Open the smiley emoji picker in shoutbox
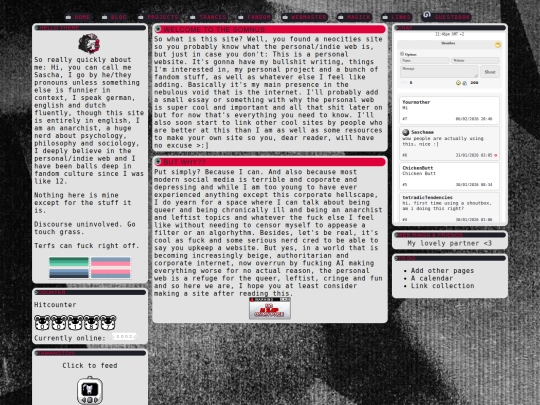The height and width of the screenshot is (405, 540). (x=458, y=83)
